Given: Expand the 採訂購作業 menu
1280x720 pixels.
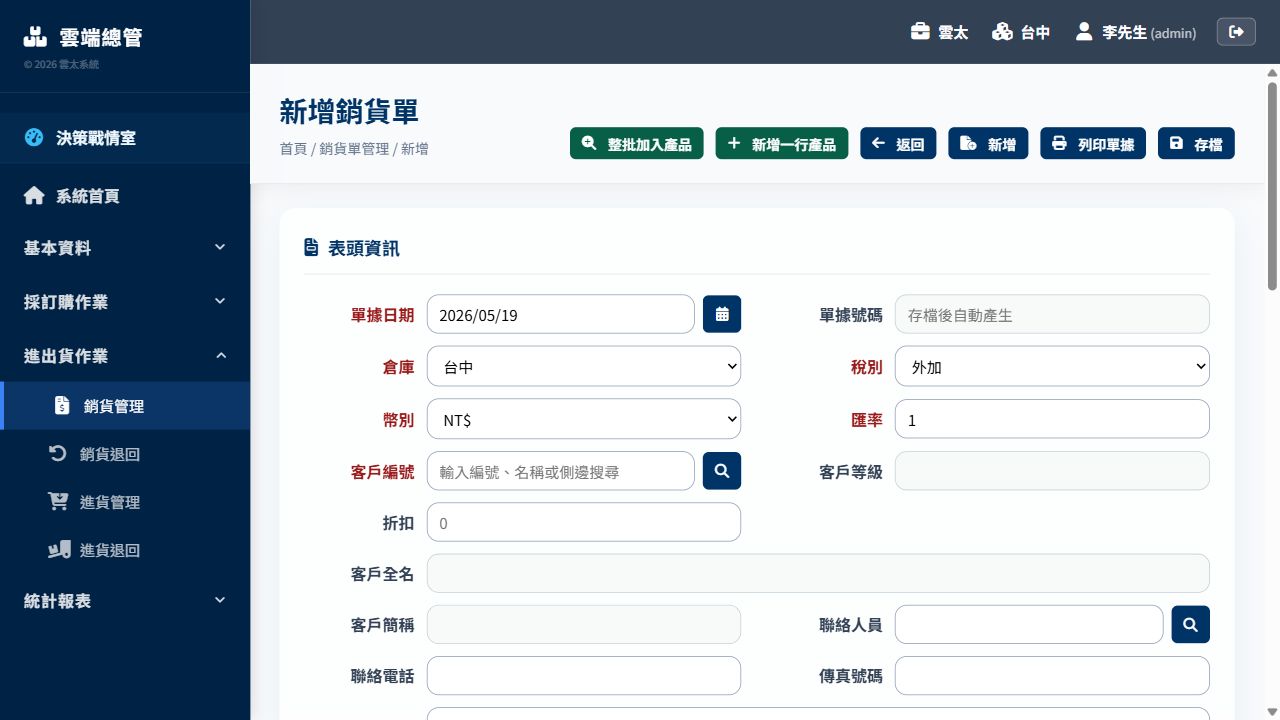Looking at the screenshot, I should 125,302.
